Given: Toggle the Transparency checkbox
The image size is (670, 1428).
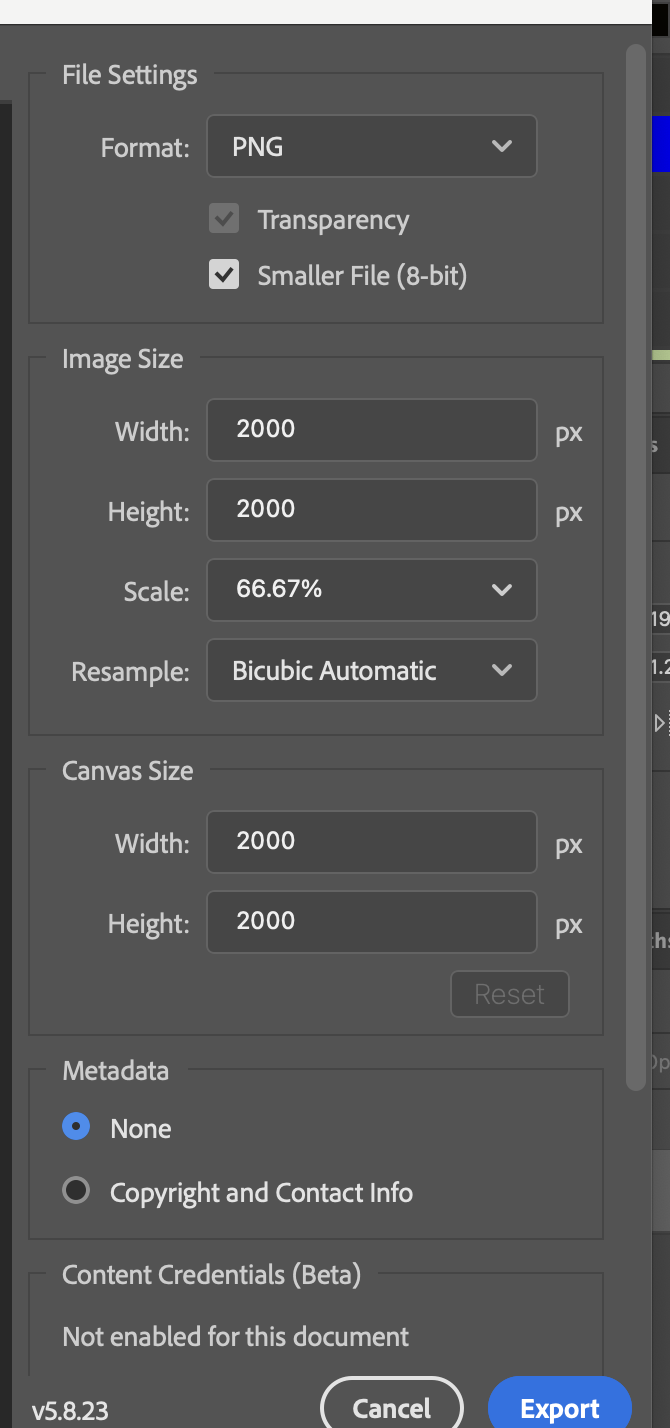Looking at the screenshot, I should pos(222,219).
